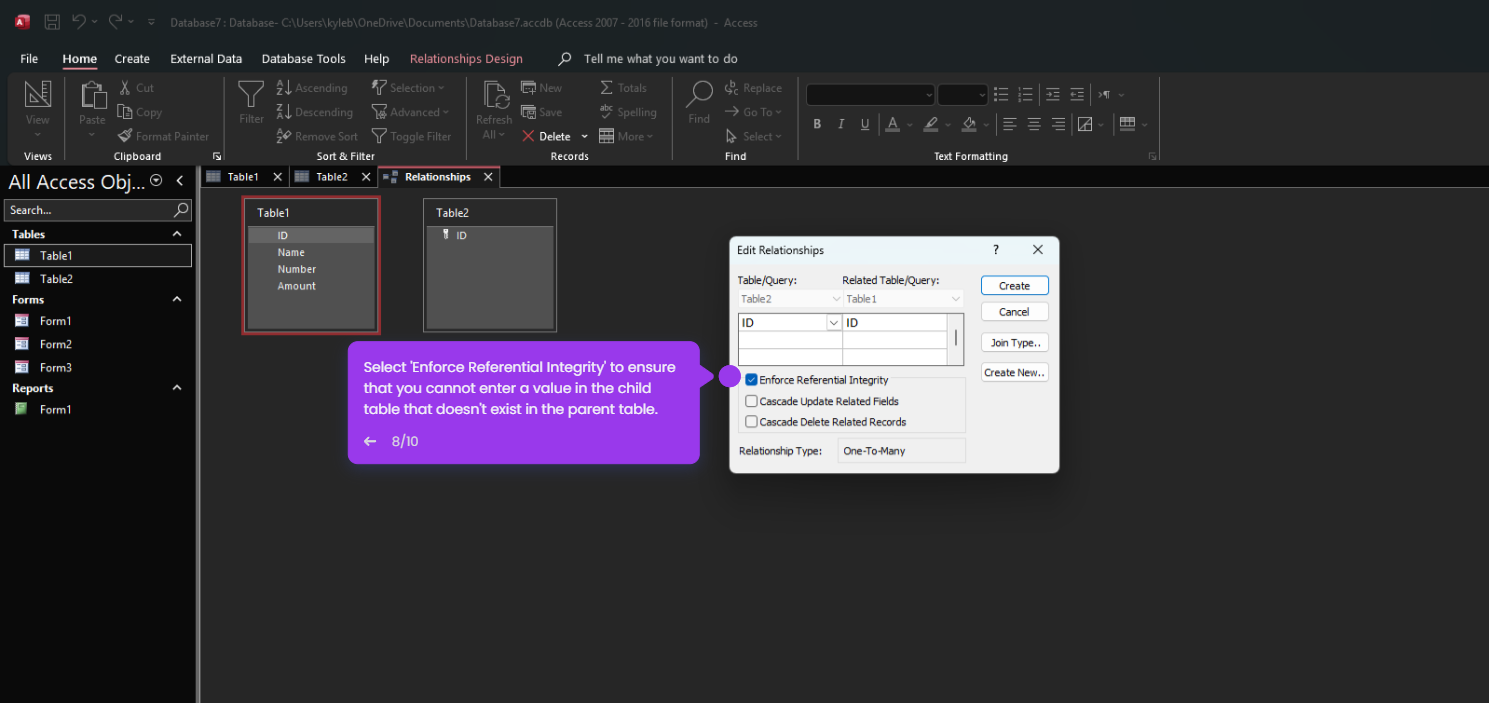Viewport: 1489px width, 703px height.
Task: Click the Delete record icon
Action: [x=528, y=136]
